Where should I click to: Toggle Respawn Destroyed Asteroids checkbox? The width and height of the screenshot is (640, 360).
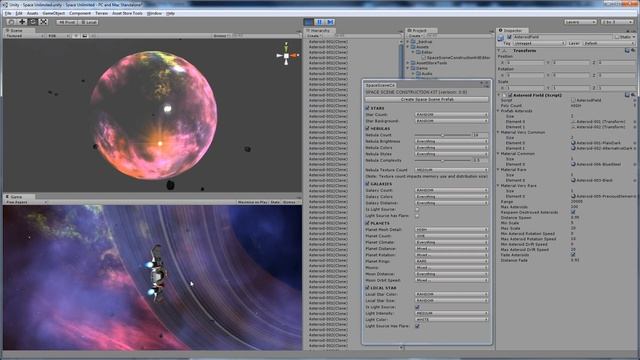pyautogui.click(x=573, y=212)
